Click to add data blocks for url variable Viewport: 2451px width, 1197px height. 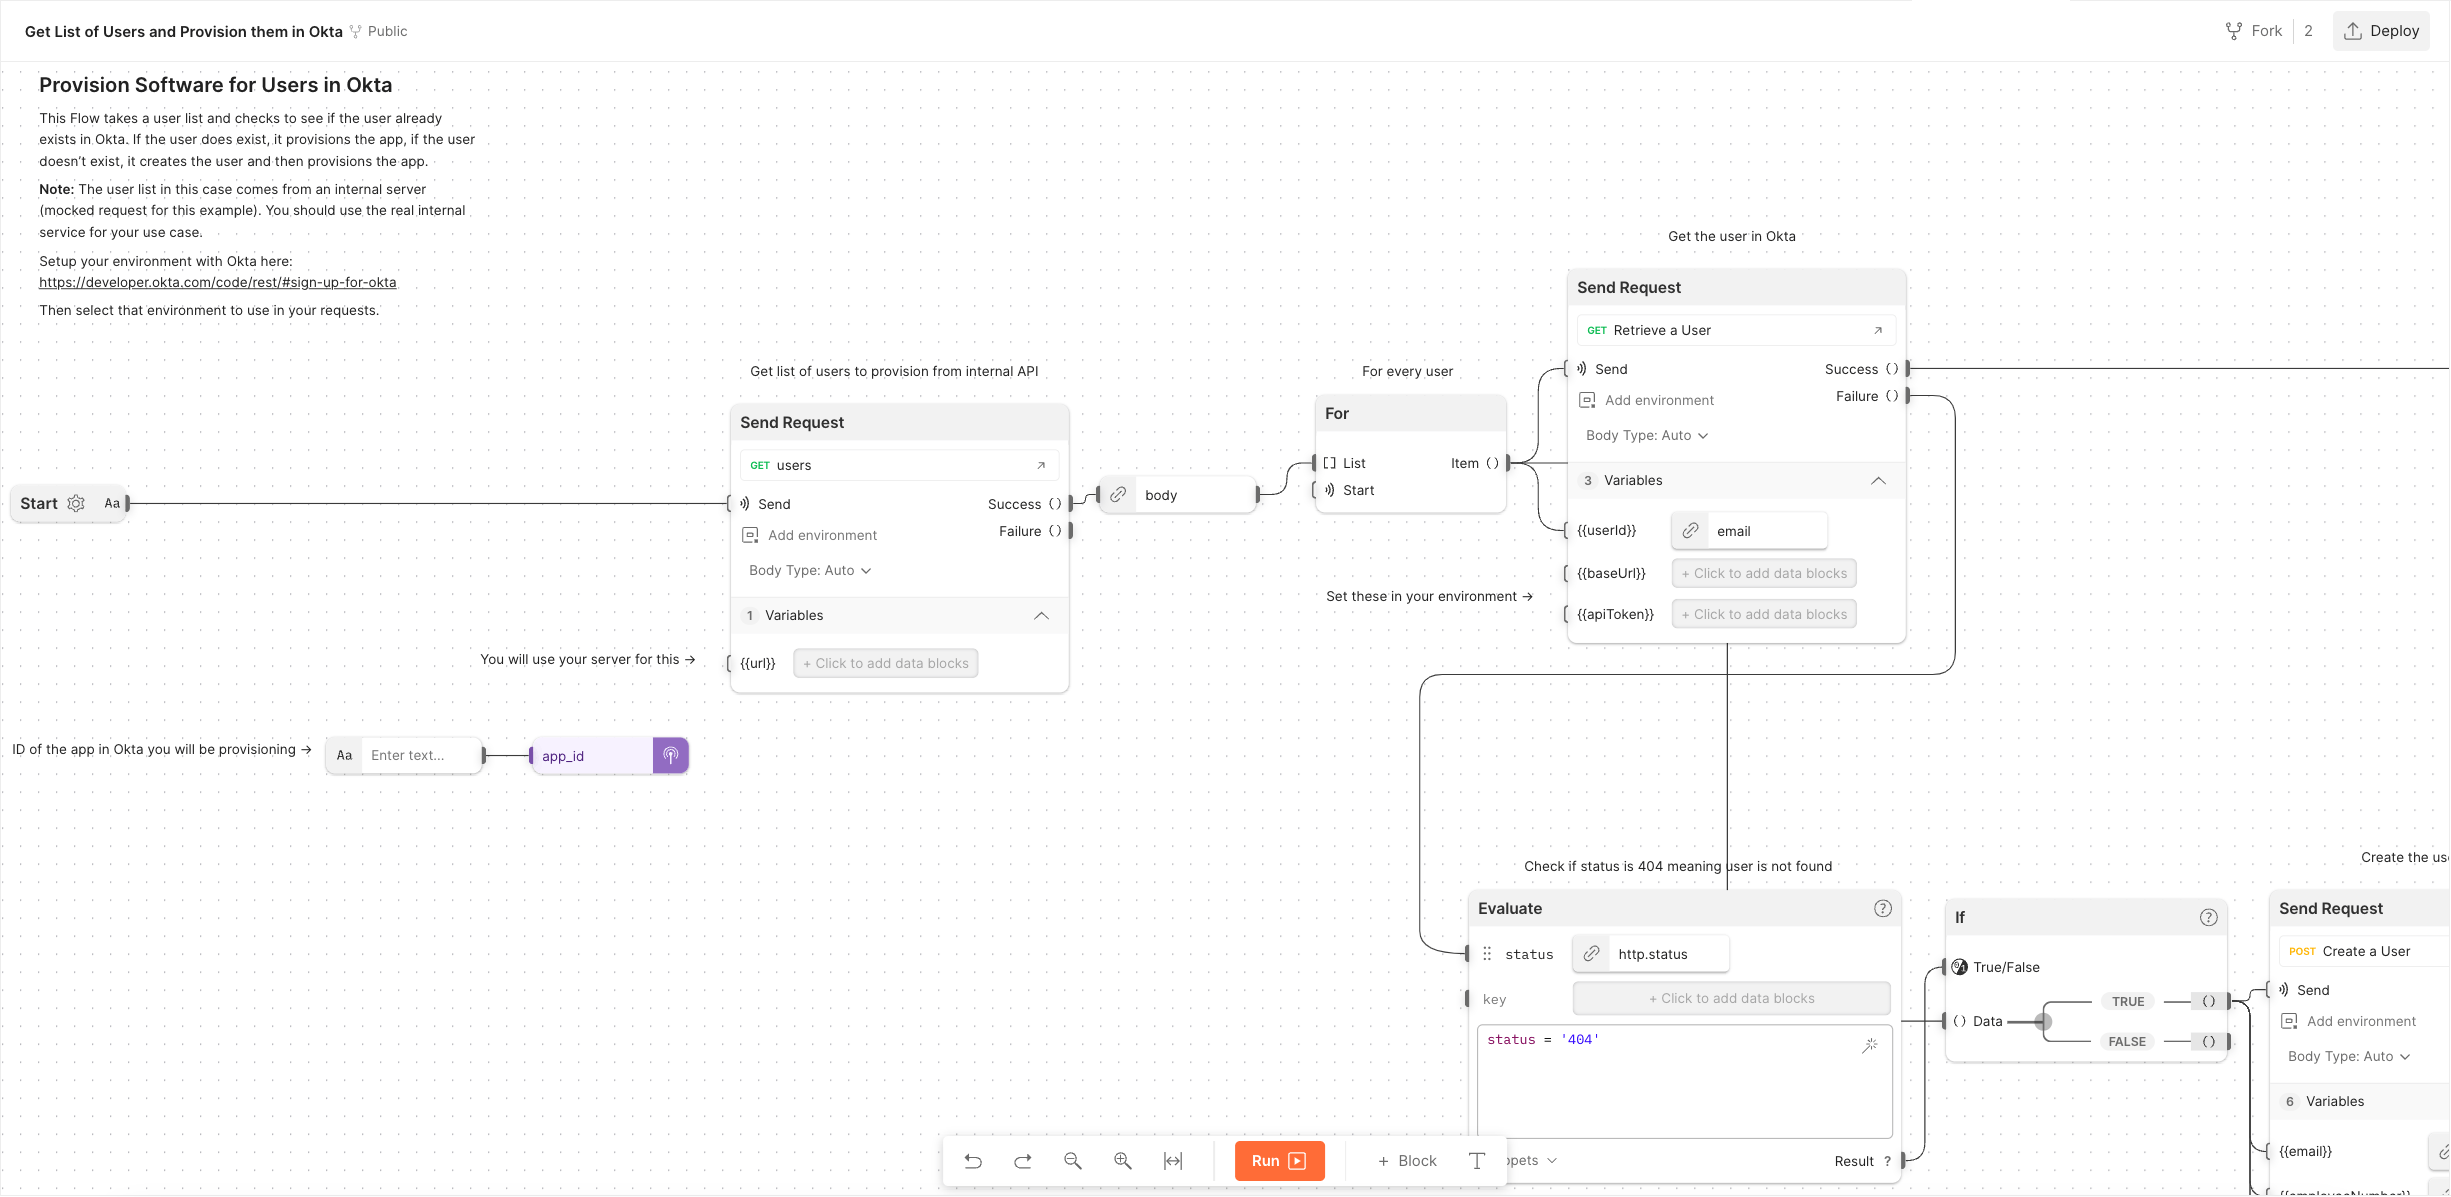pyautogui.click(x=886, y=664)
